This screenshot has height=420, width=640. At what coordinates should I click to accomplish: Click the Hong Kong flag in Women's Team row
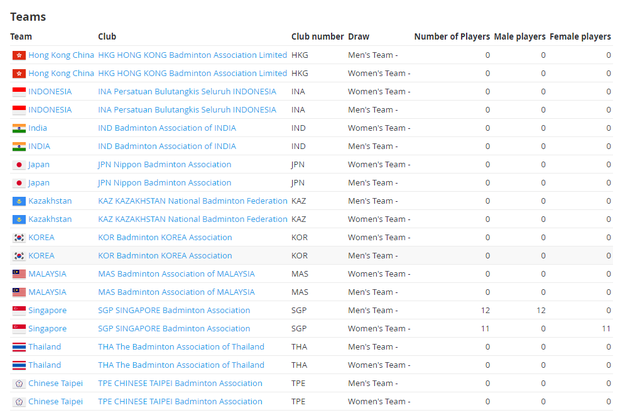click(x=19, y=73)
